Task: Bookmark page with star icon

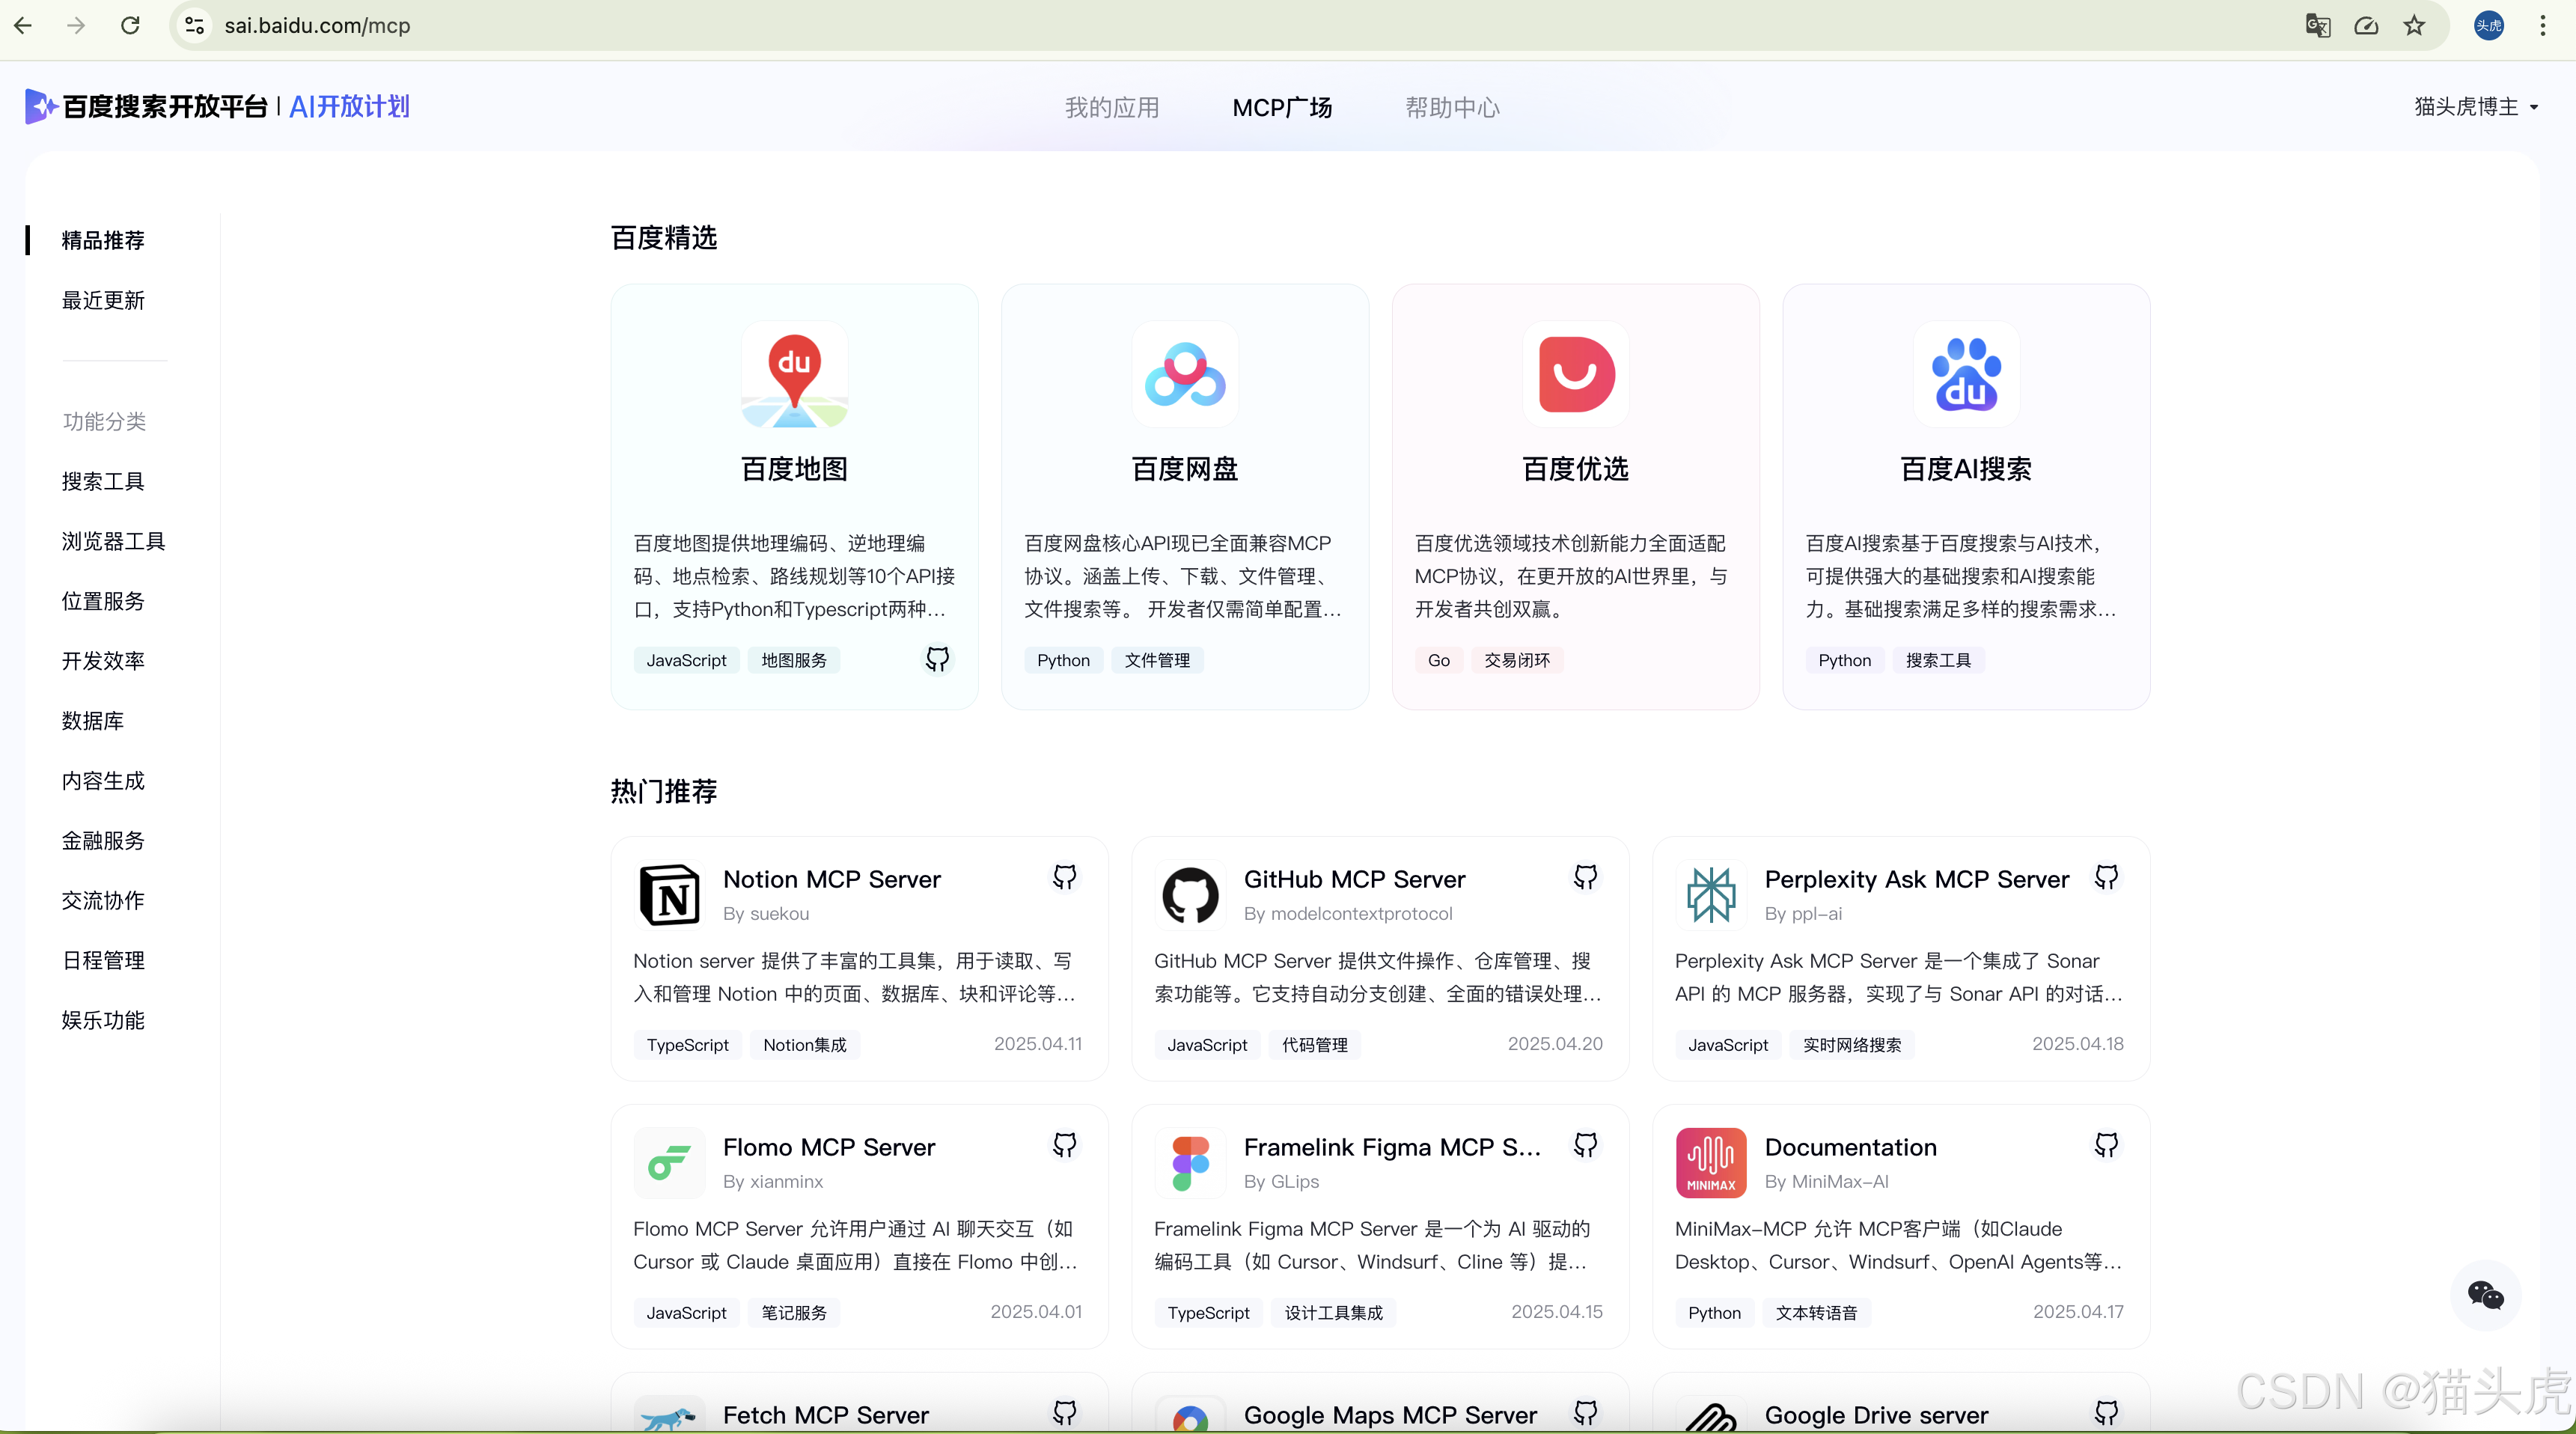Action: pyautogui.click(x=2415, y=26)
